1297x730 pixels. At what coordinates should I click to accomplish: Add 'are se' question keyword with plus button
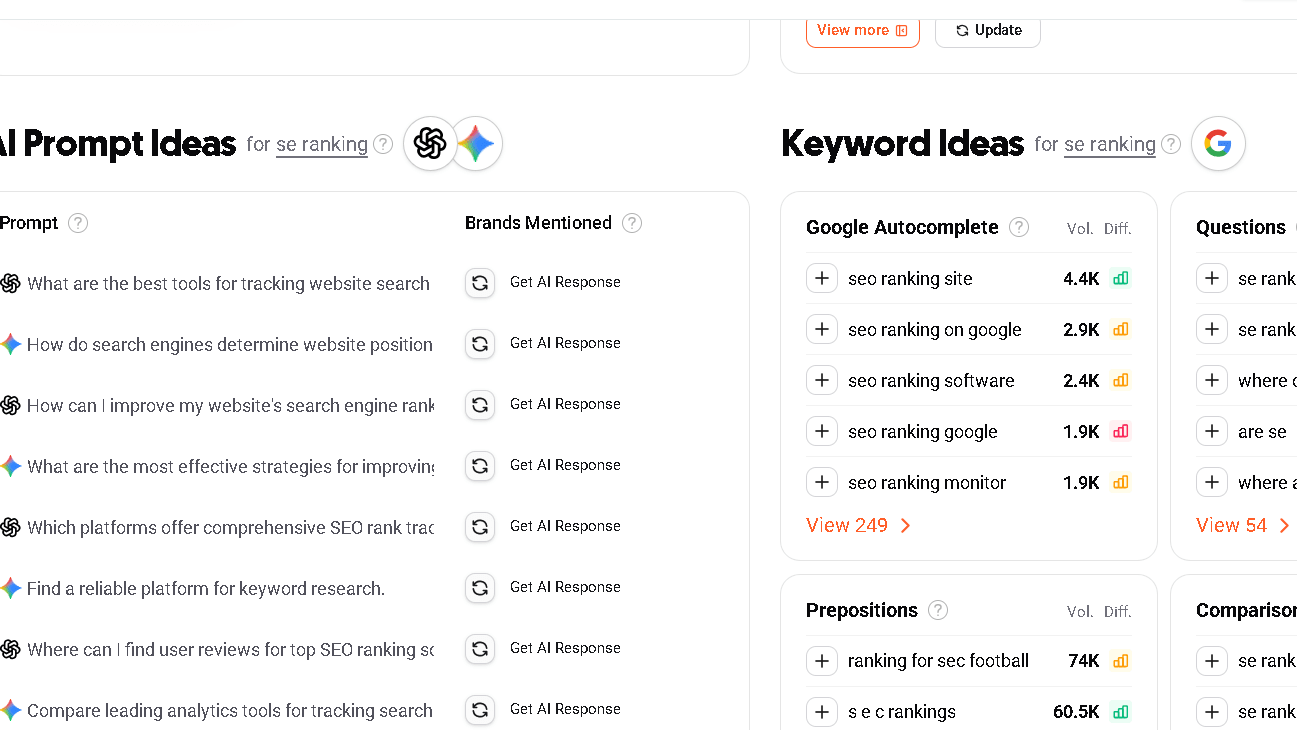coord(1212,431)
